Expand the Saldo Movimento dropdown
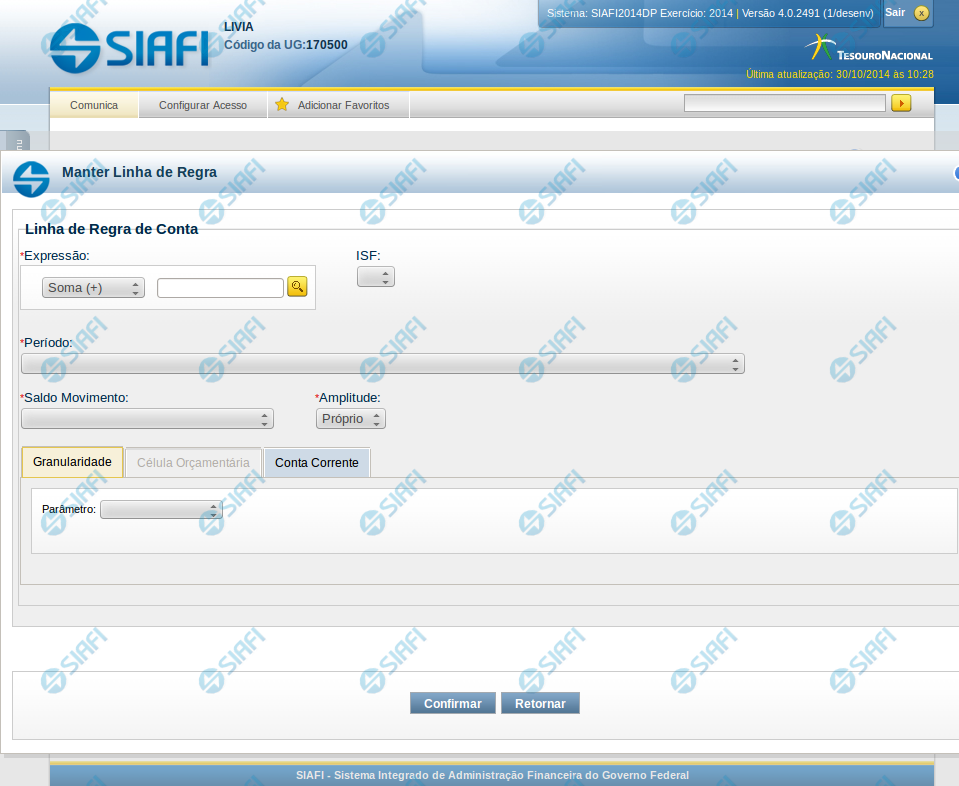Viewport: 959px width, 786px height. coord(147,419)
